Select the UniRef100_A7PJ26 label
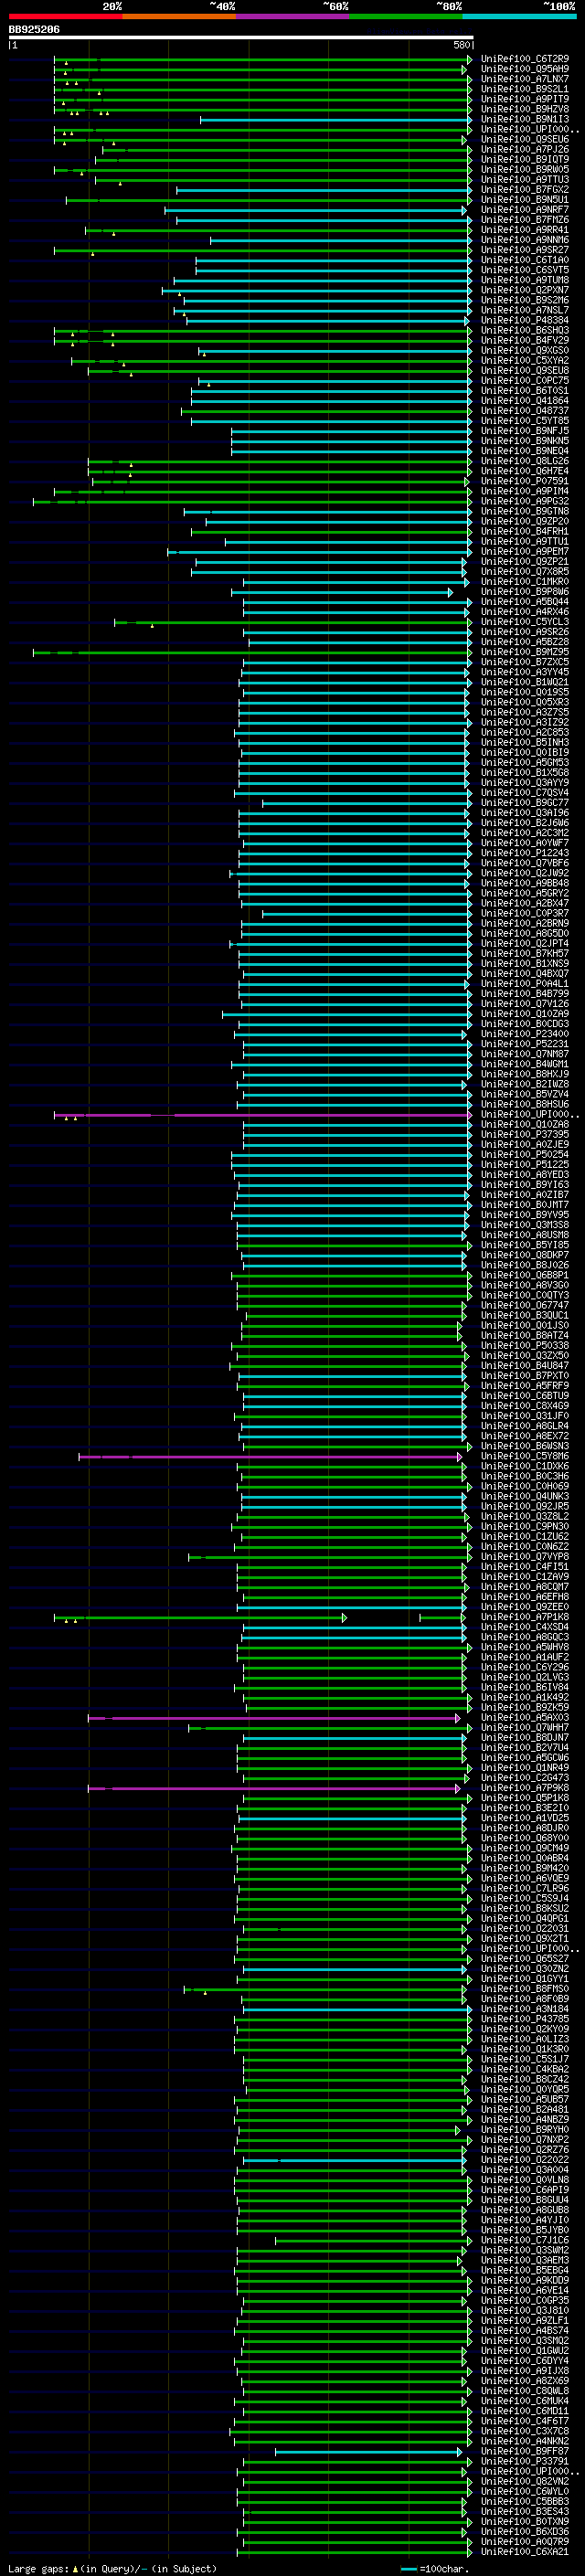The image size is (585, 2576). point(525,150)
